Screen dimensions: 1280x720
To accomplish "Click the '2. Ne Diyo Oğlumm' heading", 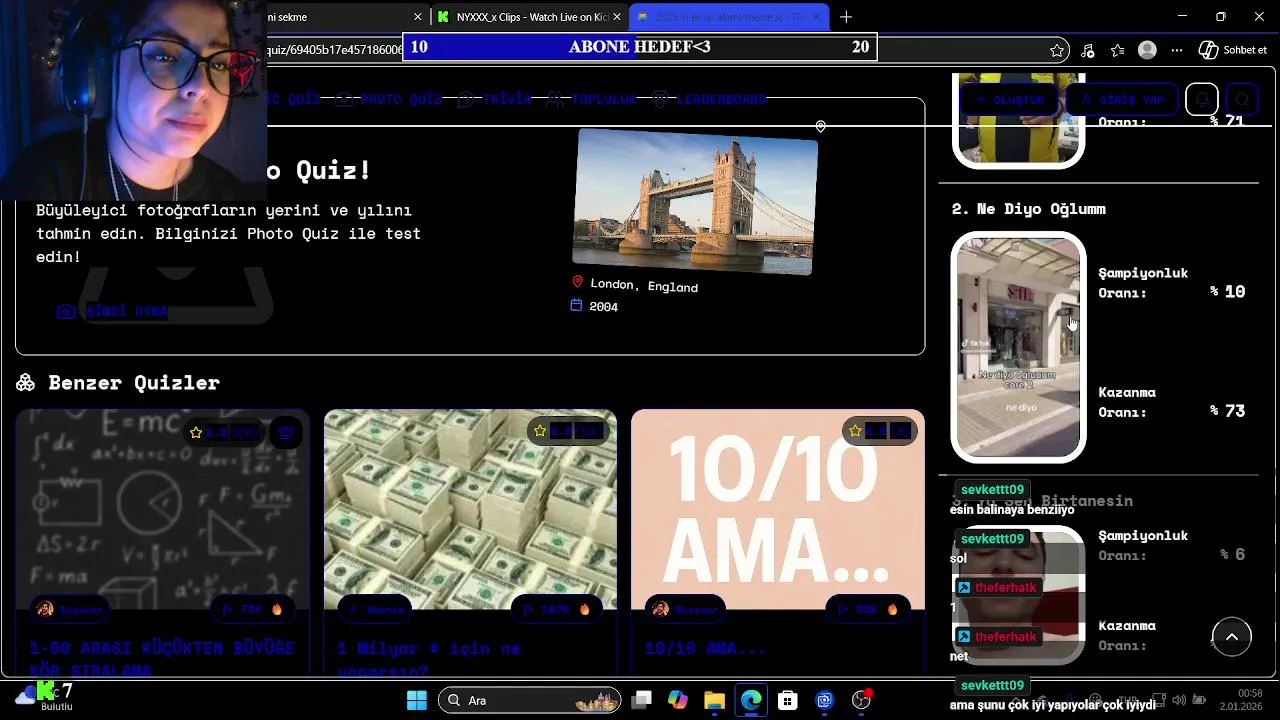I will click(1028, 209).
